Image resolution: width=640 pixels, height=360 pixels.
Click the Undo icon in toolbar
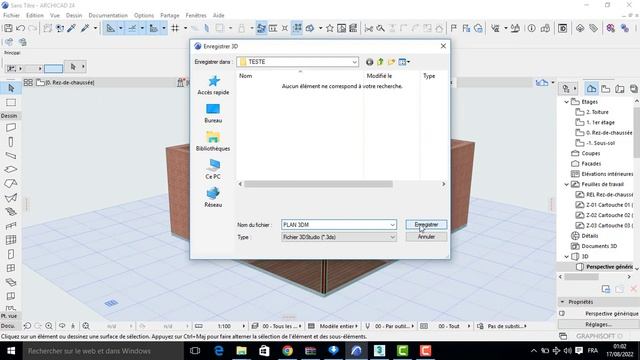(20, 28)
